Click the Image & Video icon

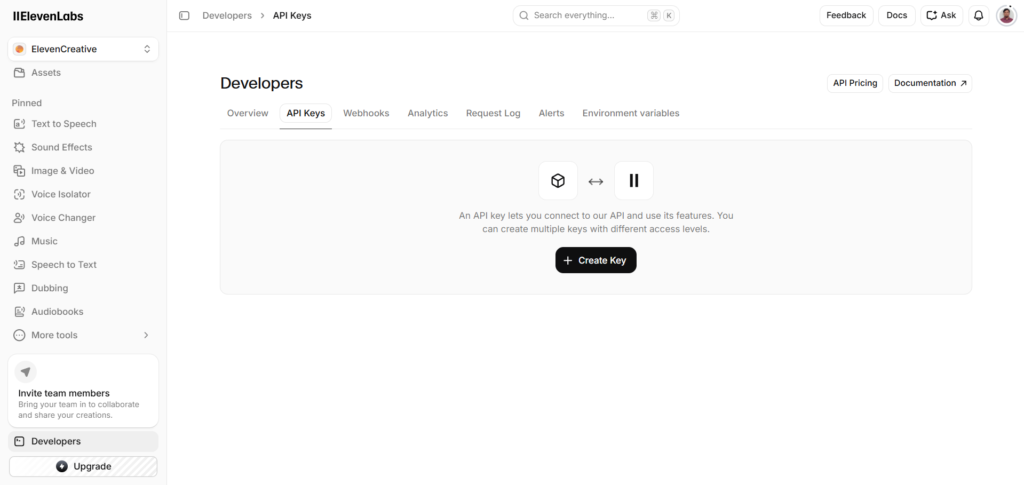[20, 170]
